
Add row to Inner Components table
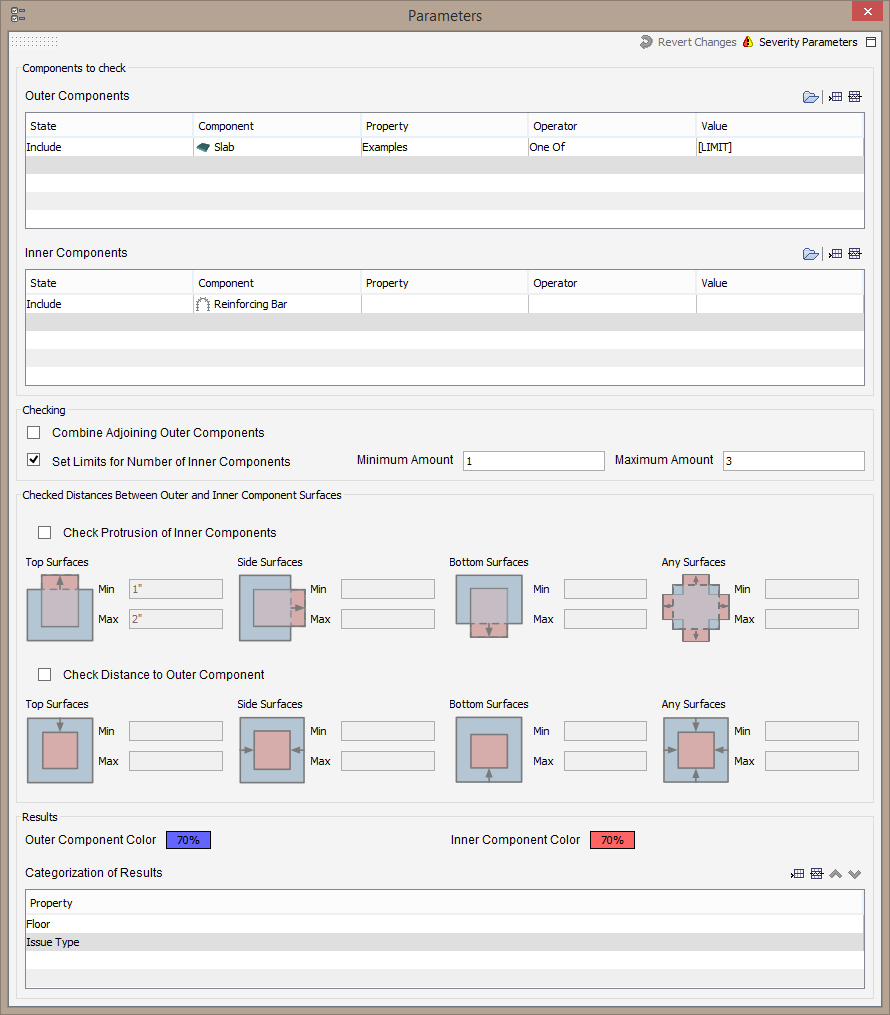point(836,254)
